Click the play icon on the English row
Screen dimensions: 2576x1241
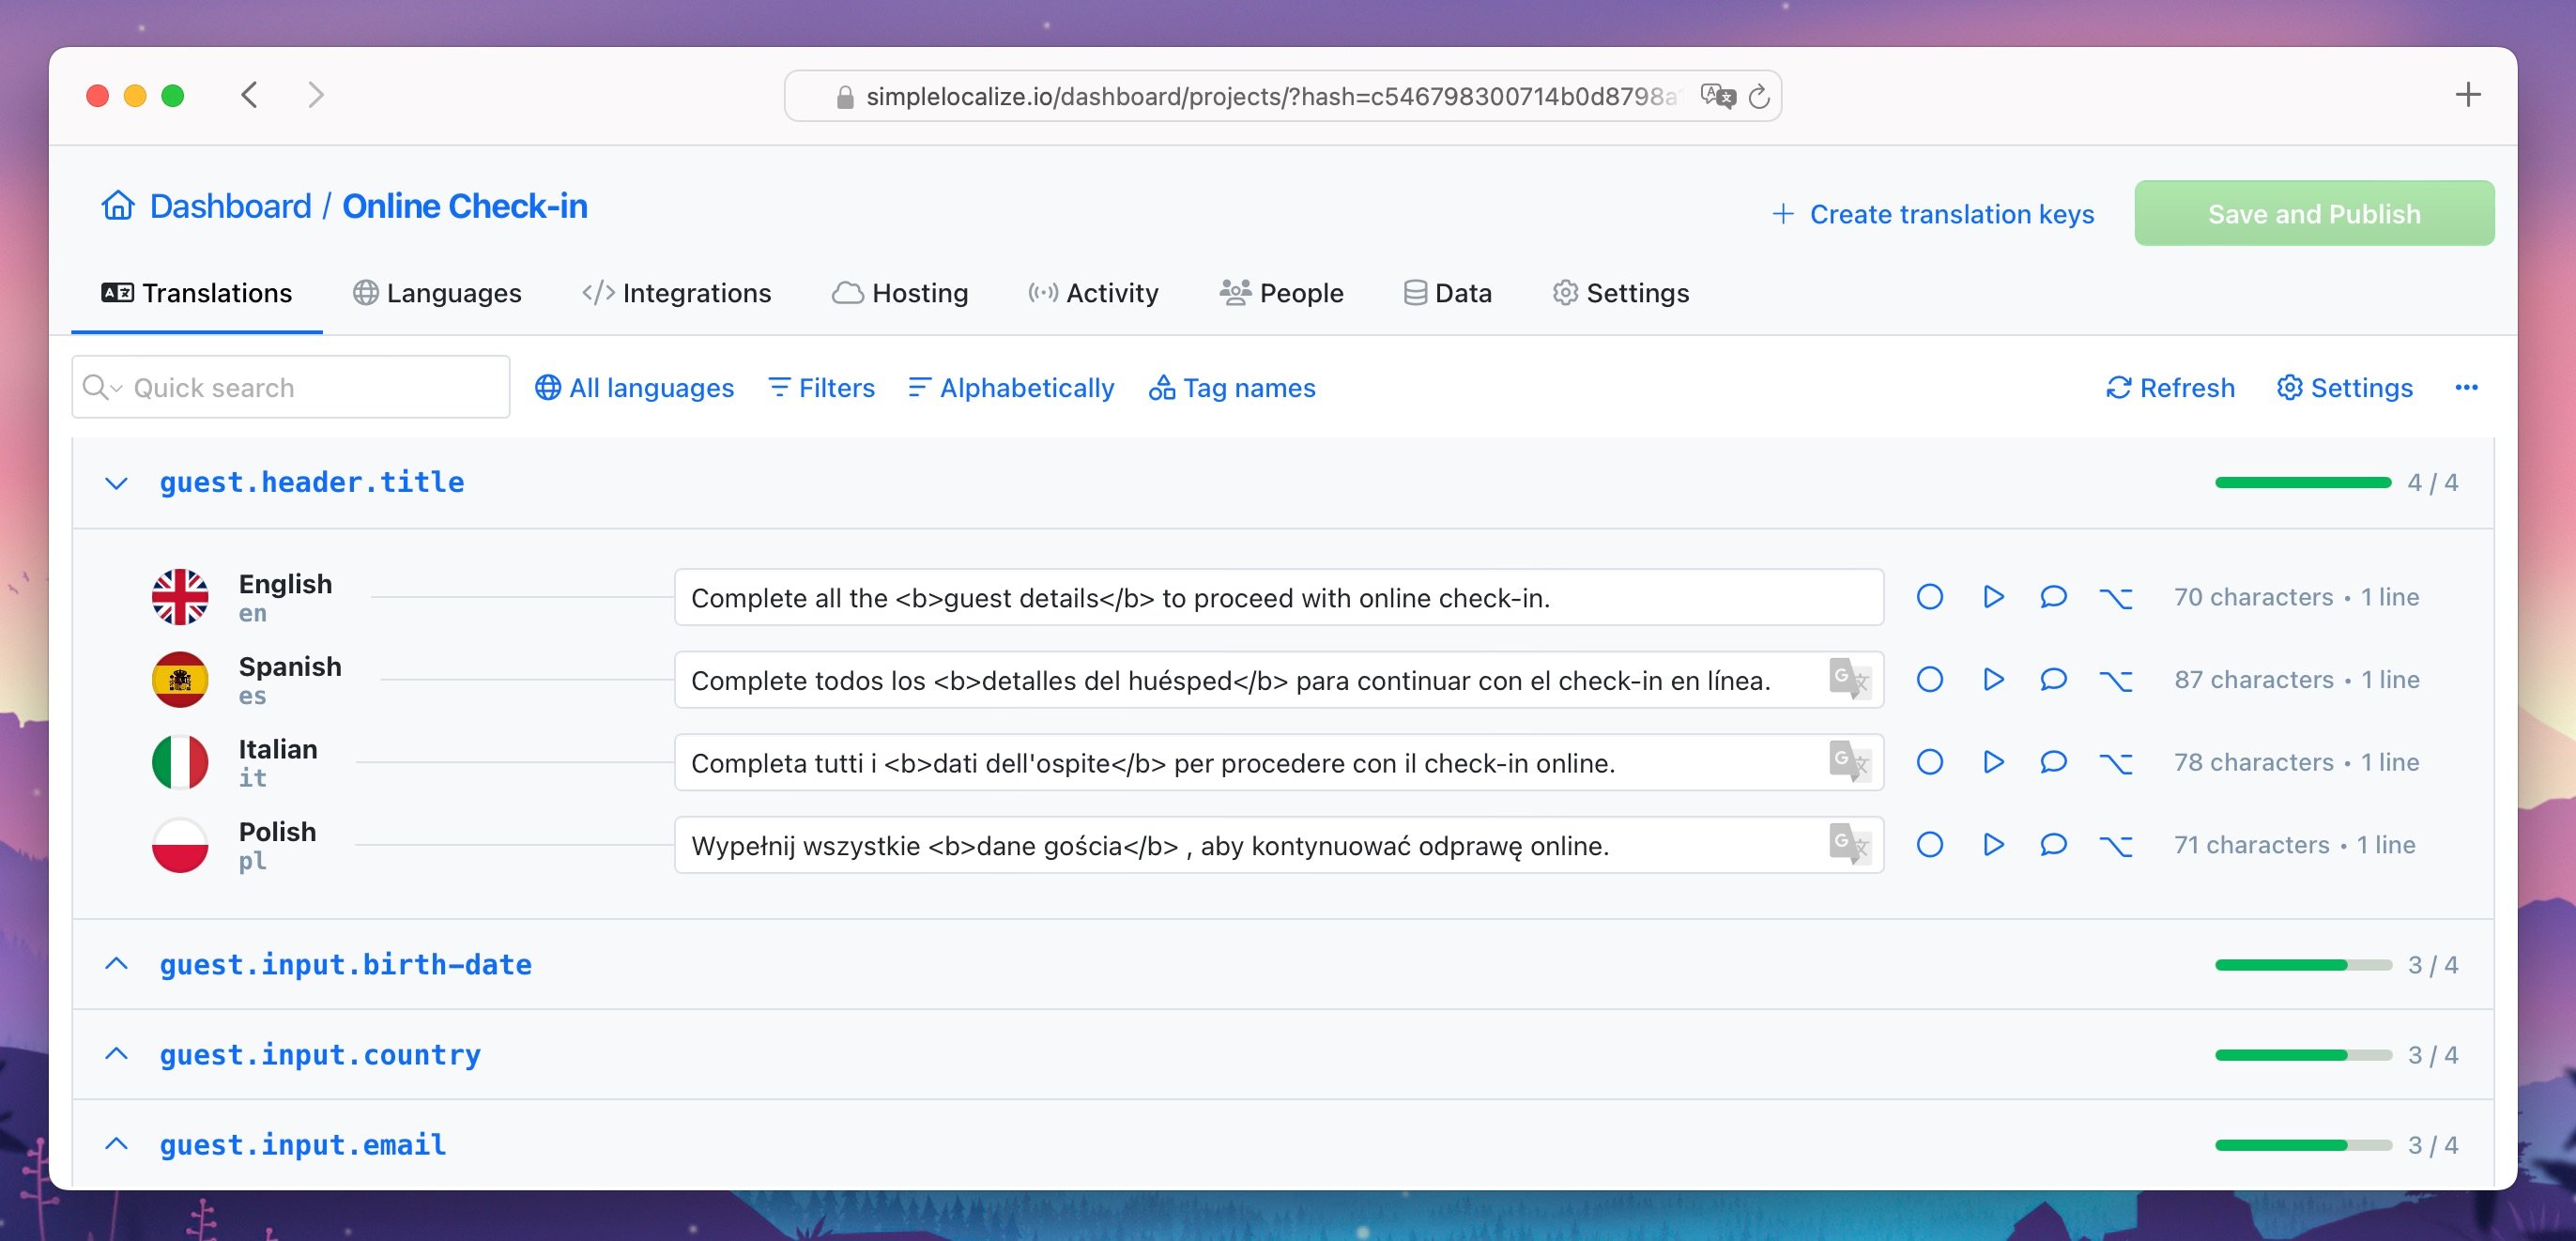tap(1993, 597)
